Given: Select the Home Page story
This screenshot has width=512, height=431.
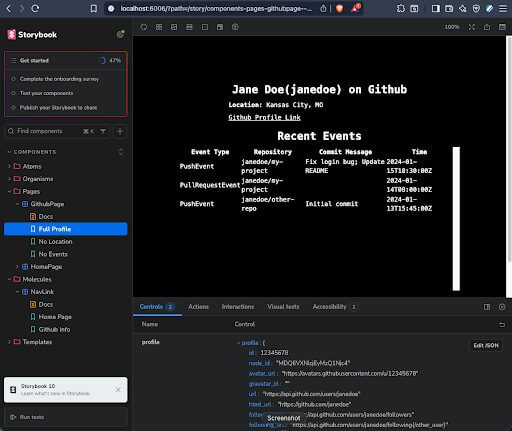Looking at the screenshot, I should coord(55,317).
